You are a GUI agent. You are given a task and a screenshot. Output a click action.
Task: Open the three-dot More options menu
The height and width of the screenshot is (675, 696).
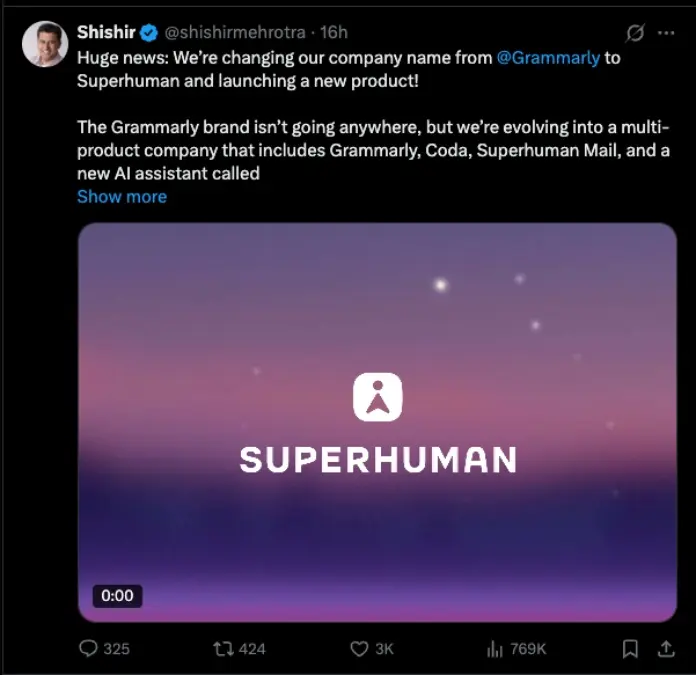tap(666, 33)
